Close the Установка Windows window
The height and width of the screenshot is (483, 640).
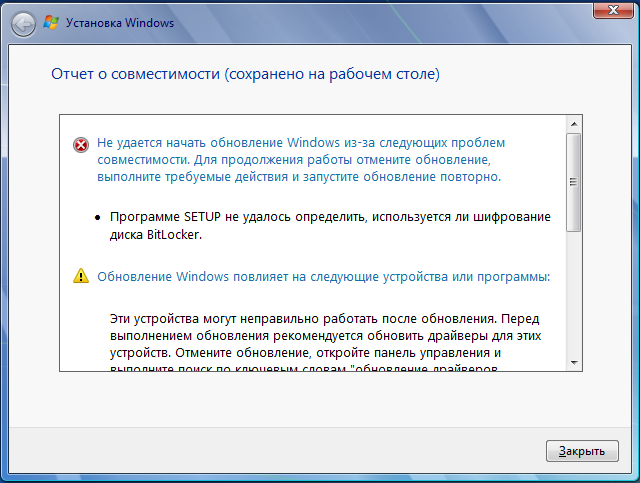point(613,10)
